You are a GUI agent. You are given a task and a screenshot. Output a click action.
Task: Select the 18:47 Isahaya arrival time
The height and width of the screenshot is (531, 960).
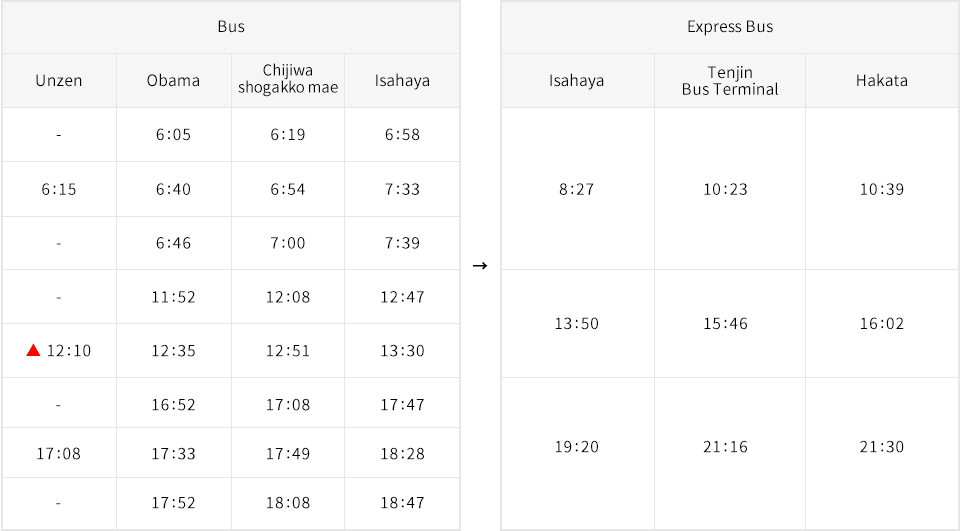click(402, 503)
